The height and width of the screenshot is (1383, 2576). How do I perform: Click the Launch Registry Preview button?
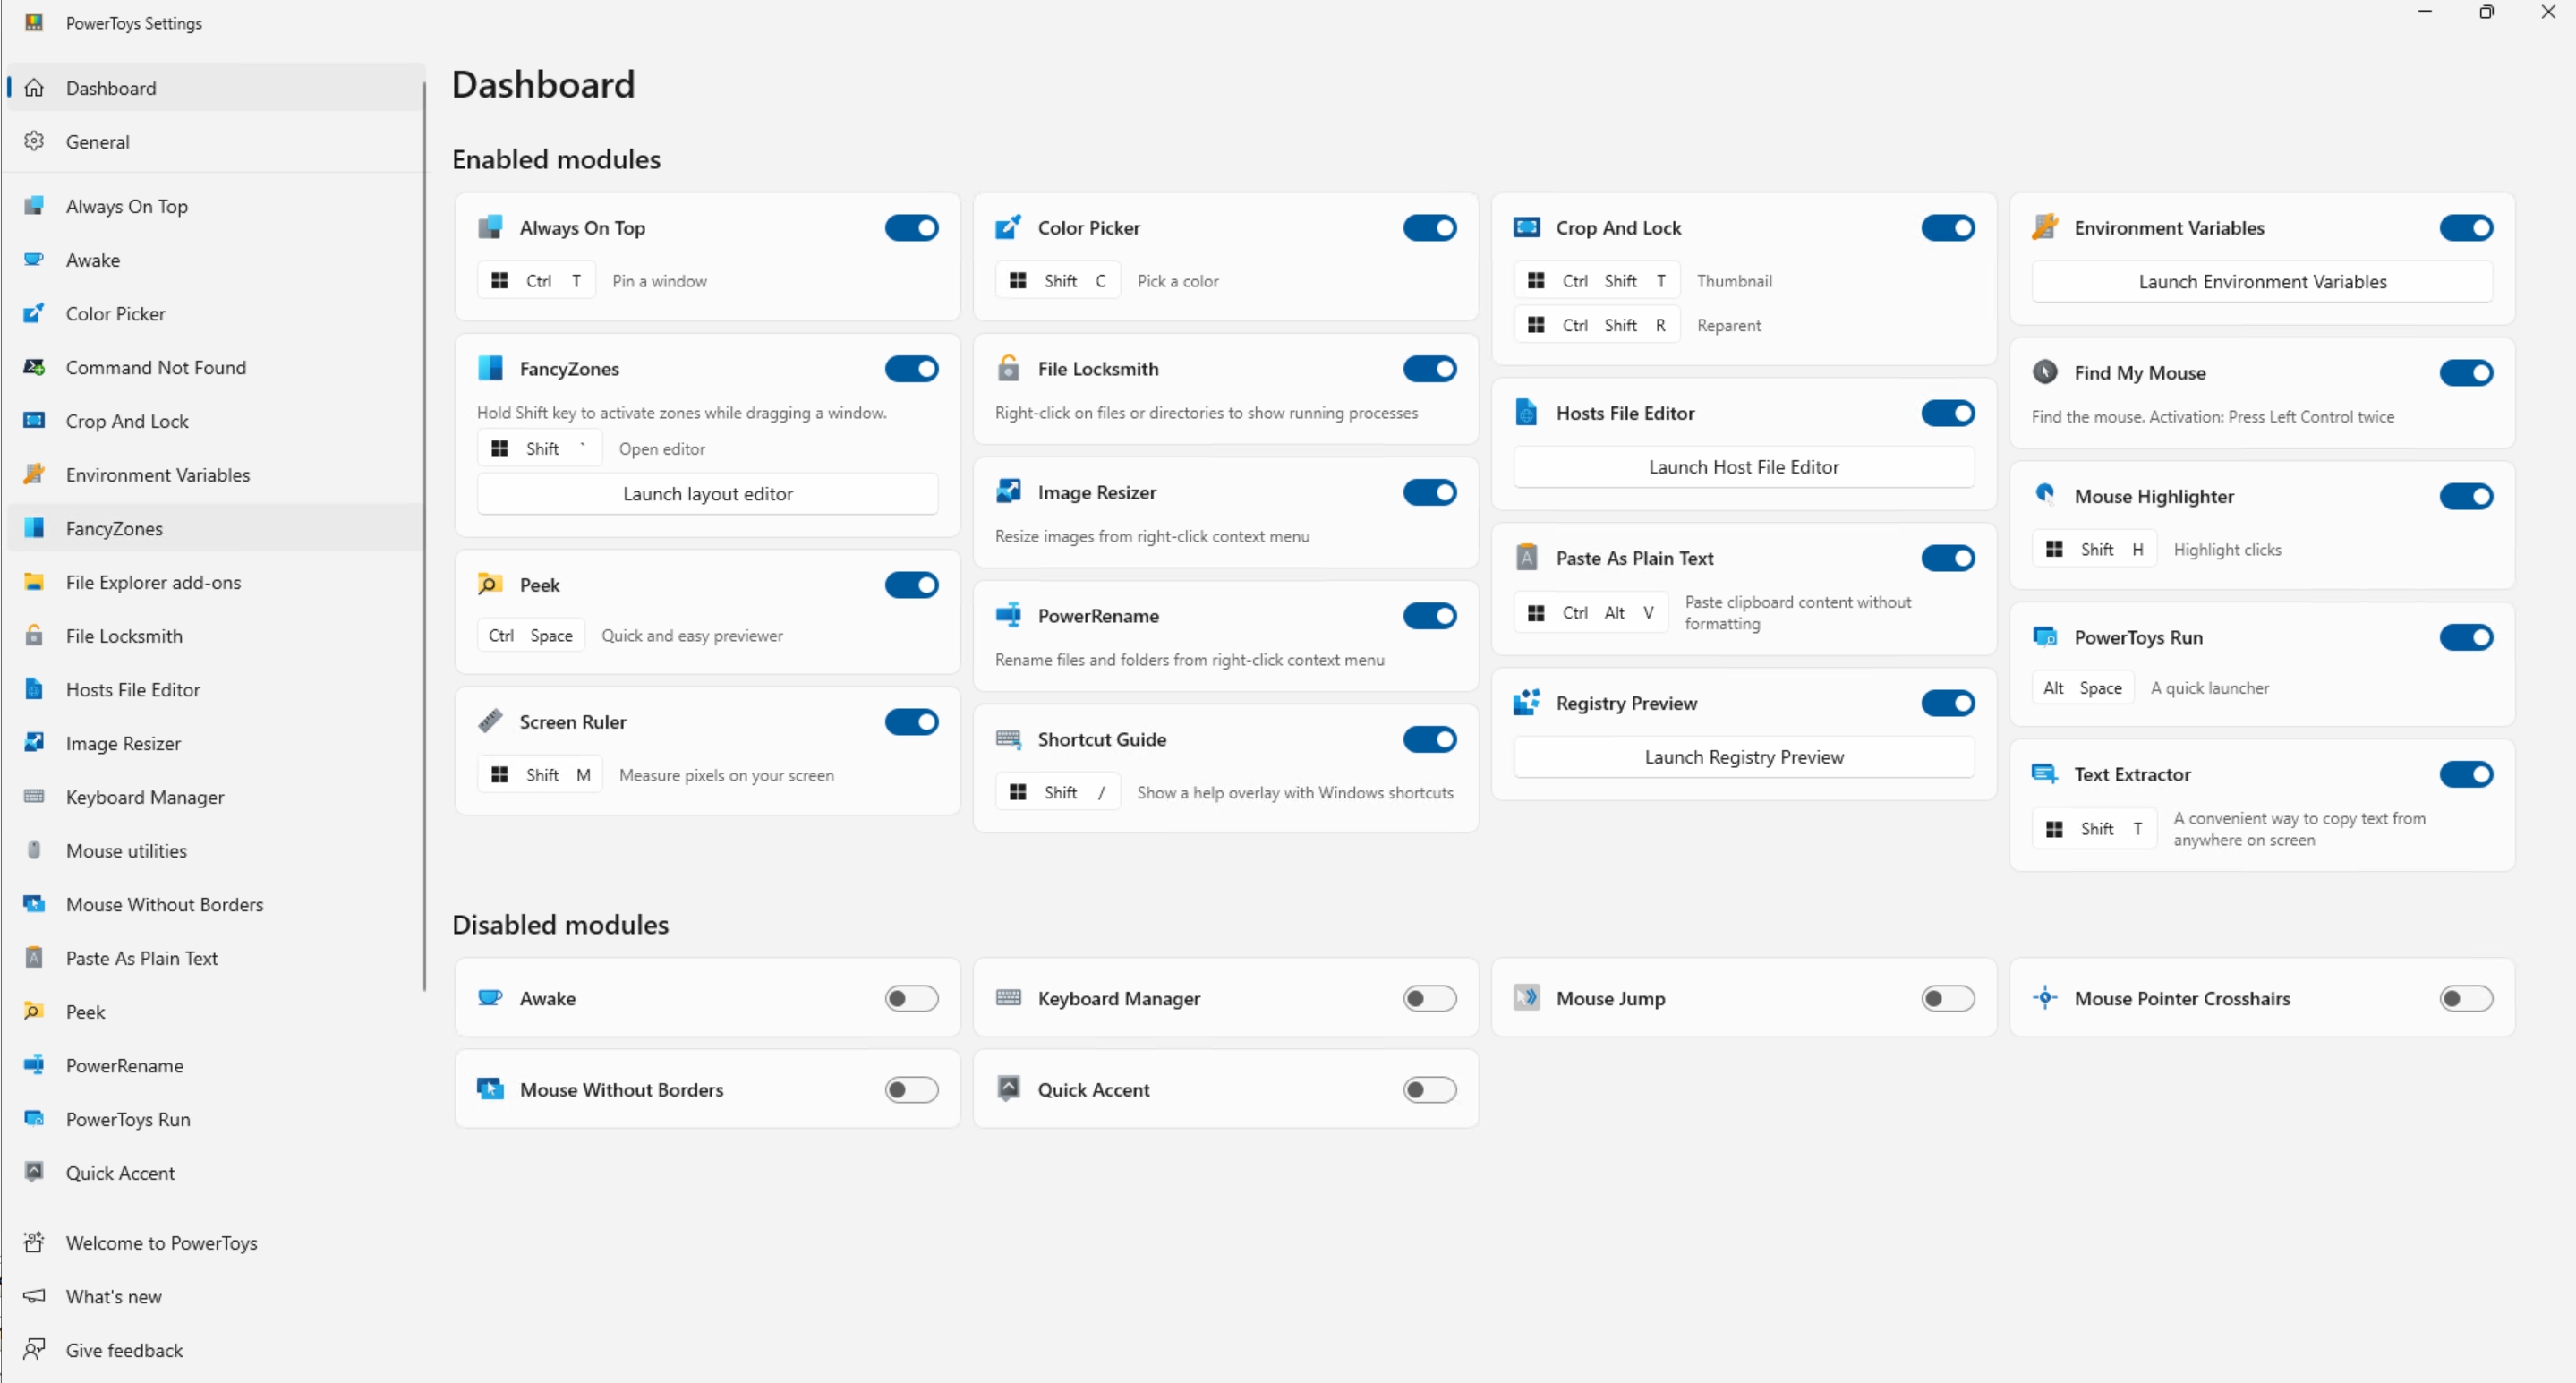tap(1743, 756)
